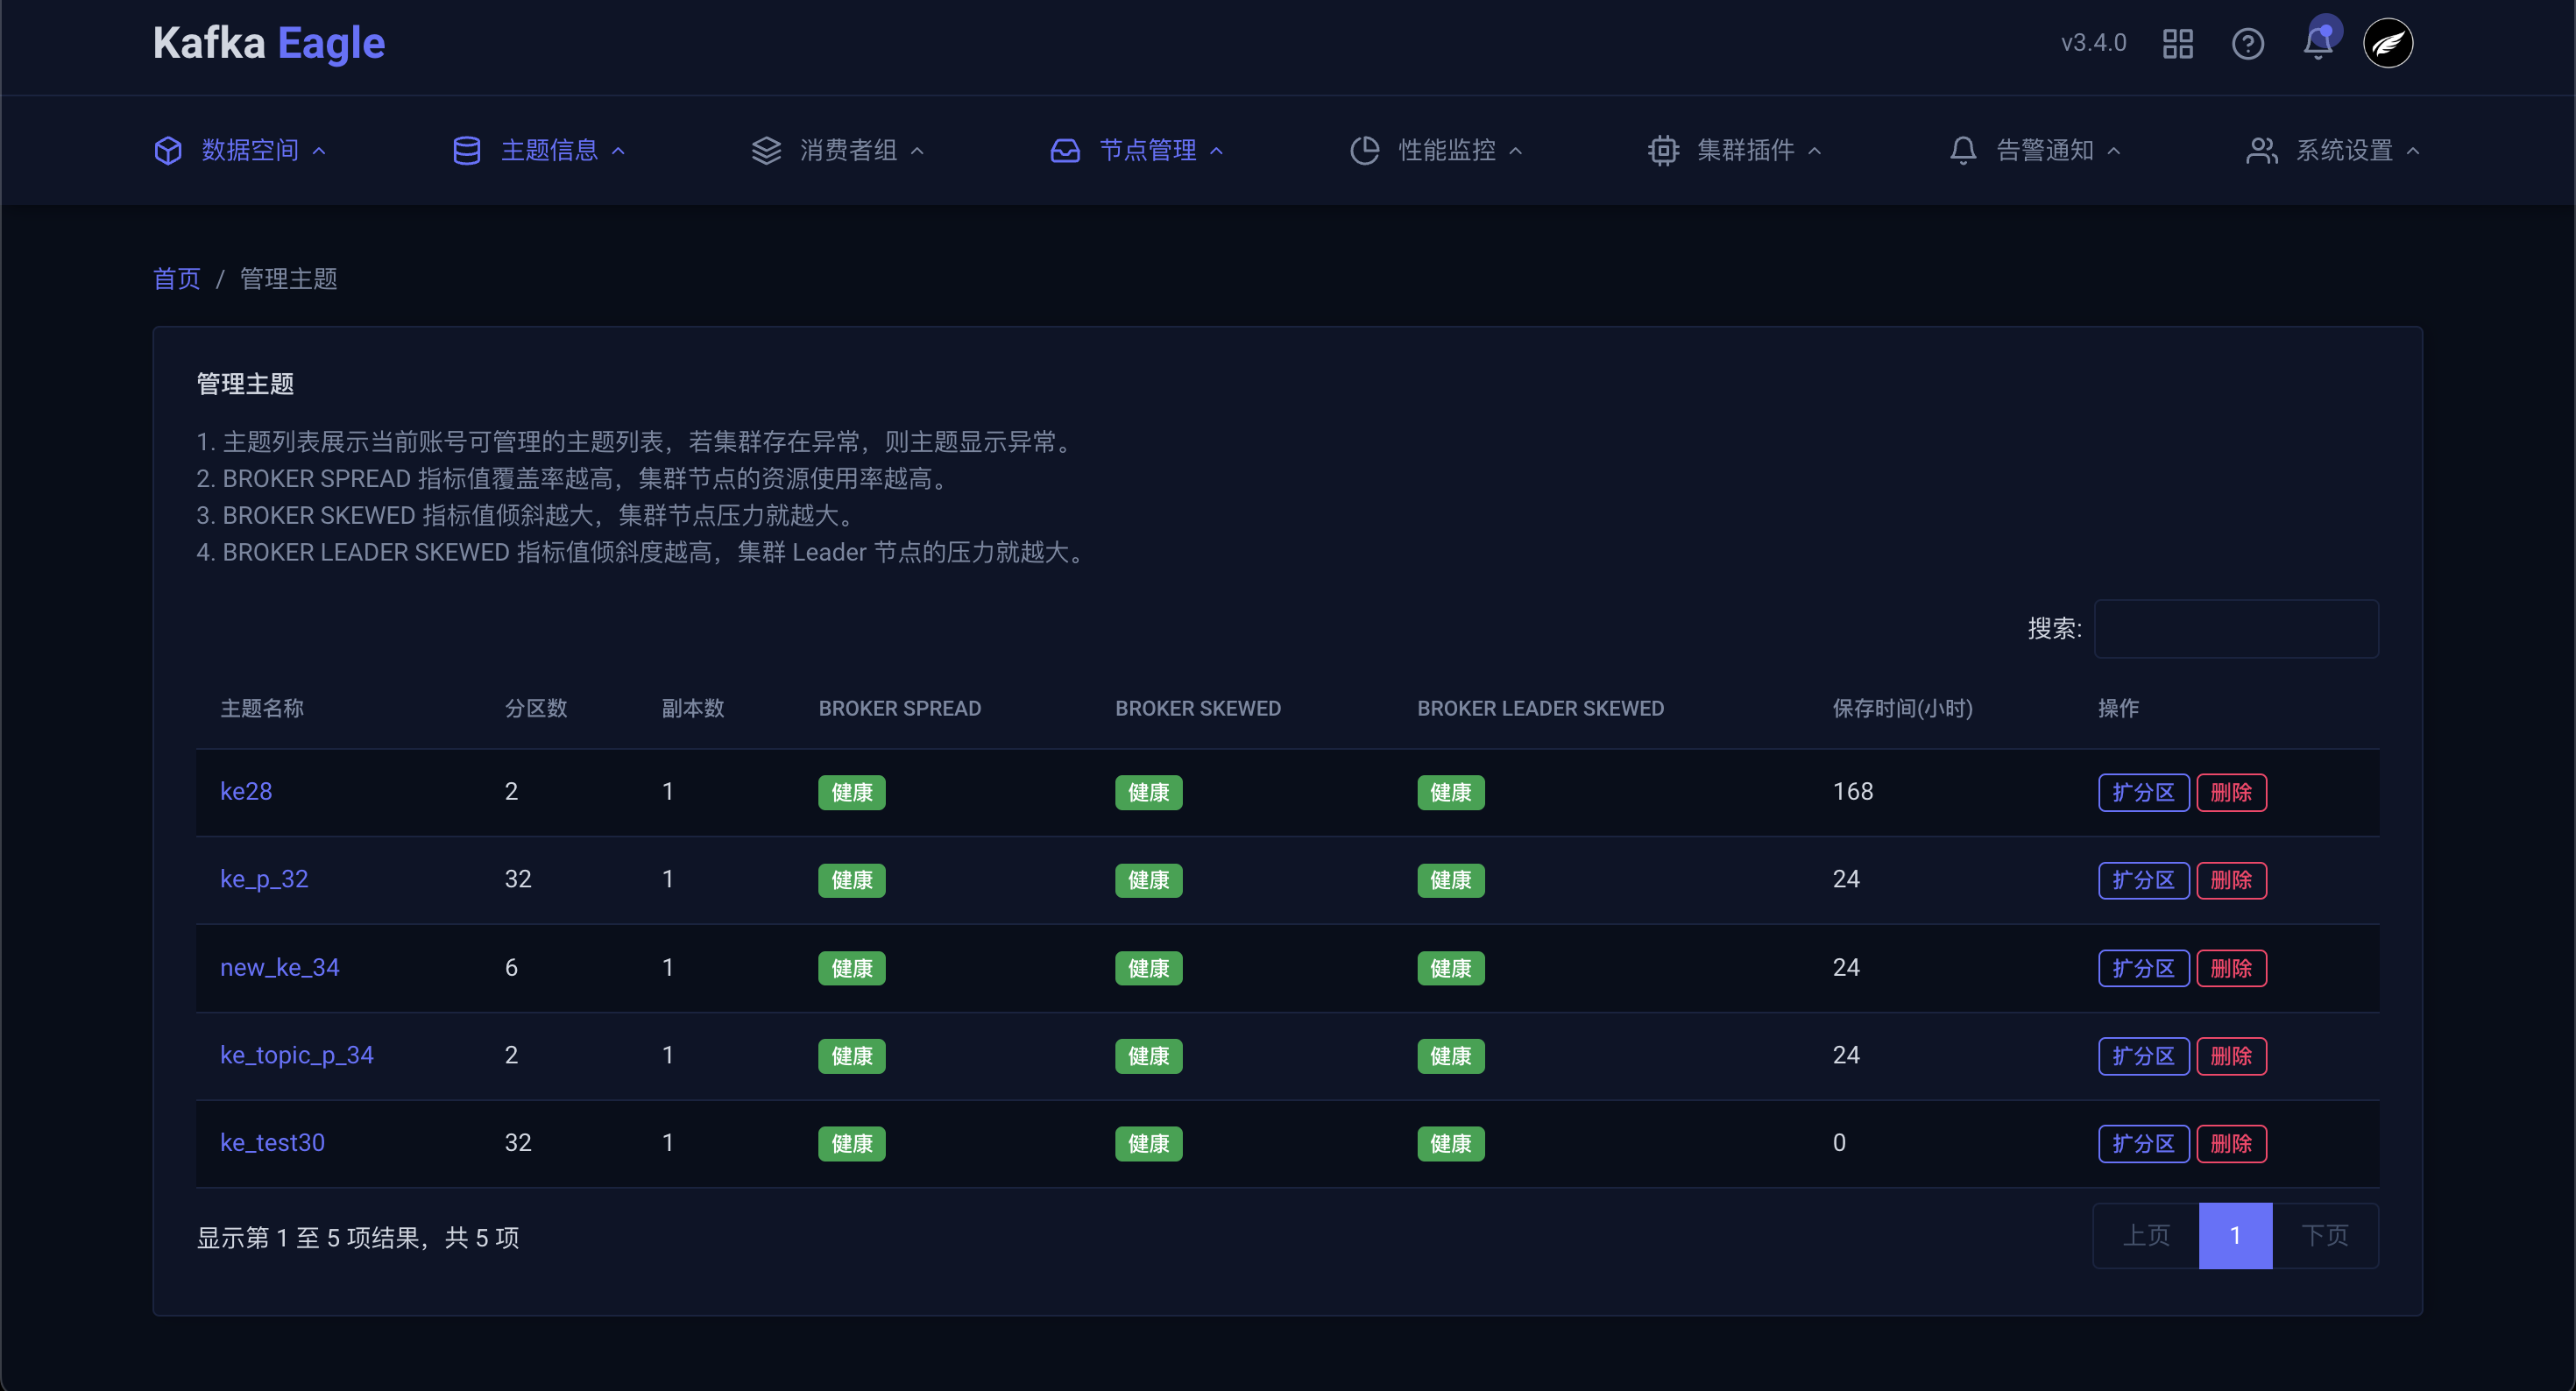The height and width of the screenshot is (1391, 2576).
Task: Click the layers icon beside 消费者组
Action: click(x=766, y=150)
